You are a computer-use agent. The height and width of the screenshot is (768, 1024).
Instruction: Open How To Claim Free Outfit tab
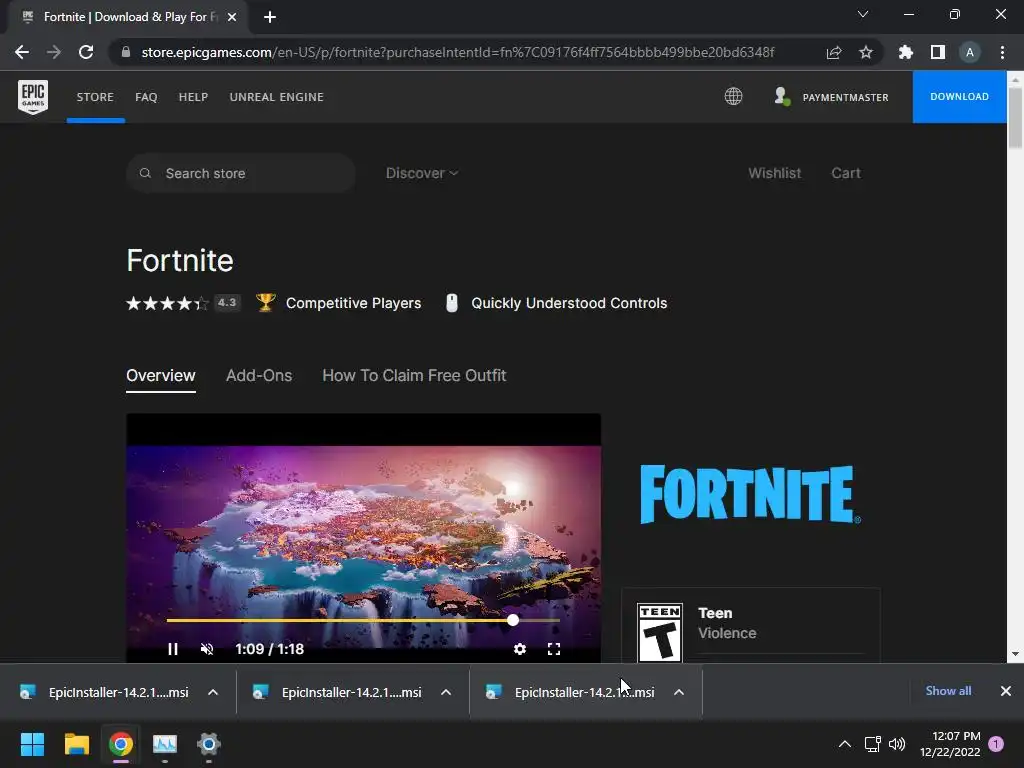coord(414,376)
